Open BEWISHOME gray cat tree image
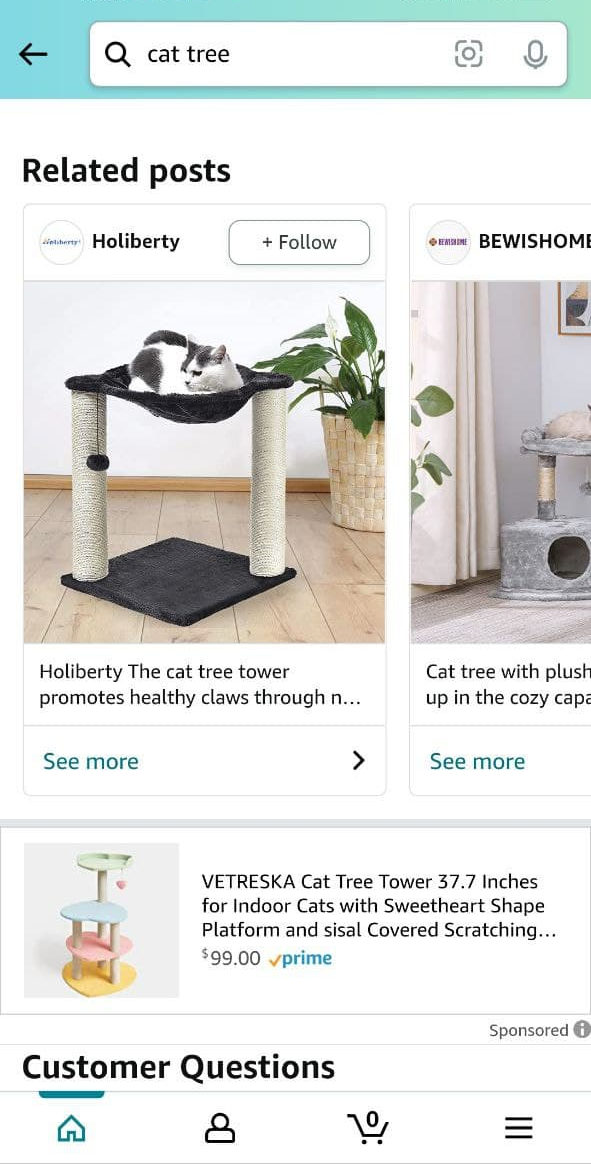 [501, 462]
